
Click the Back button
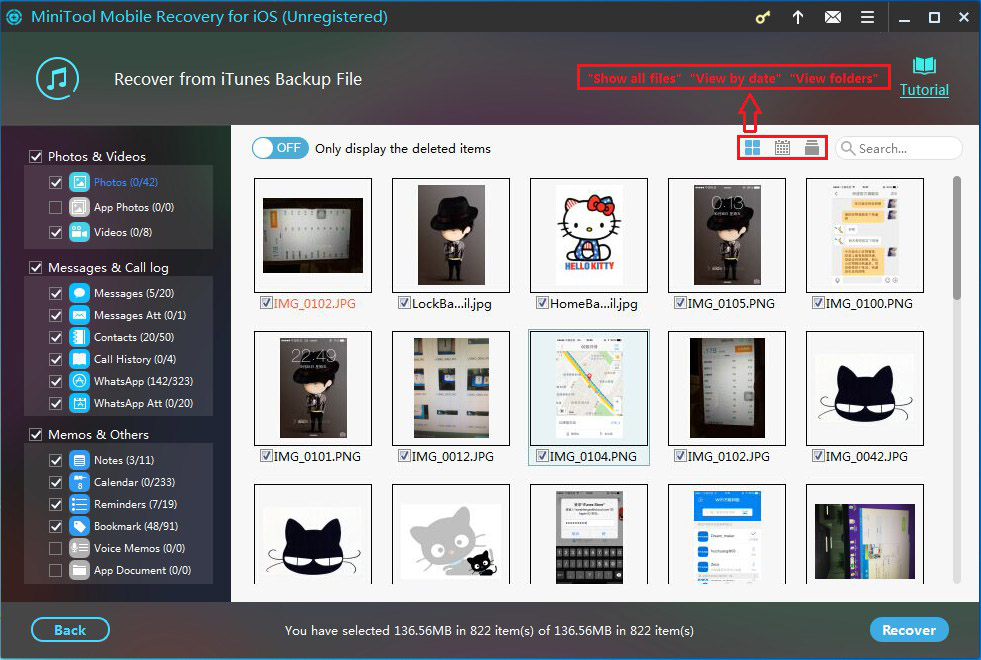point(70,630)
